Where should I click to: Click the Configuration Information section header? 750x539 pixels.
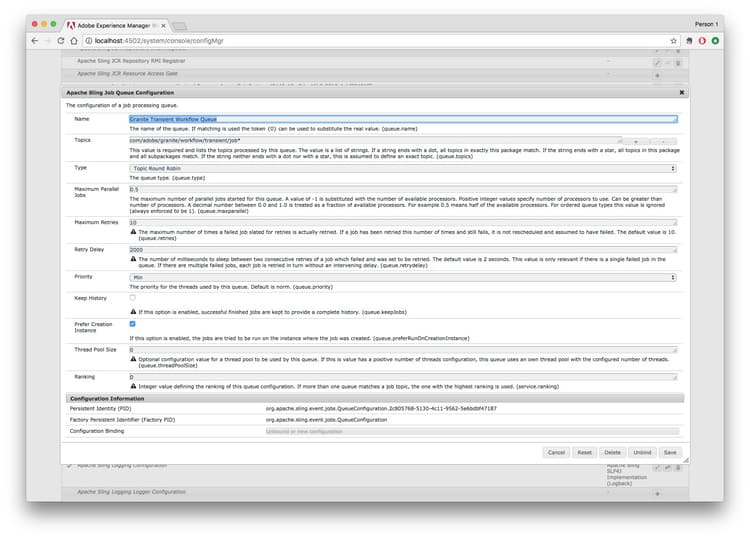coord(375,398)
